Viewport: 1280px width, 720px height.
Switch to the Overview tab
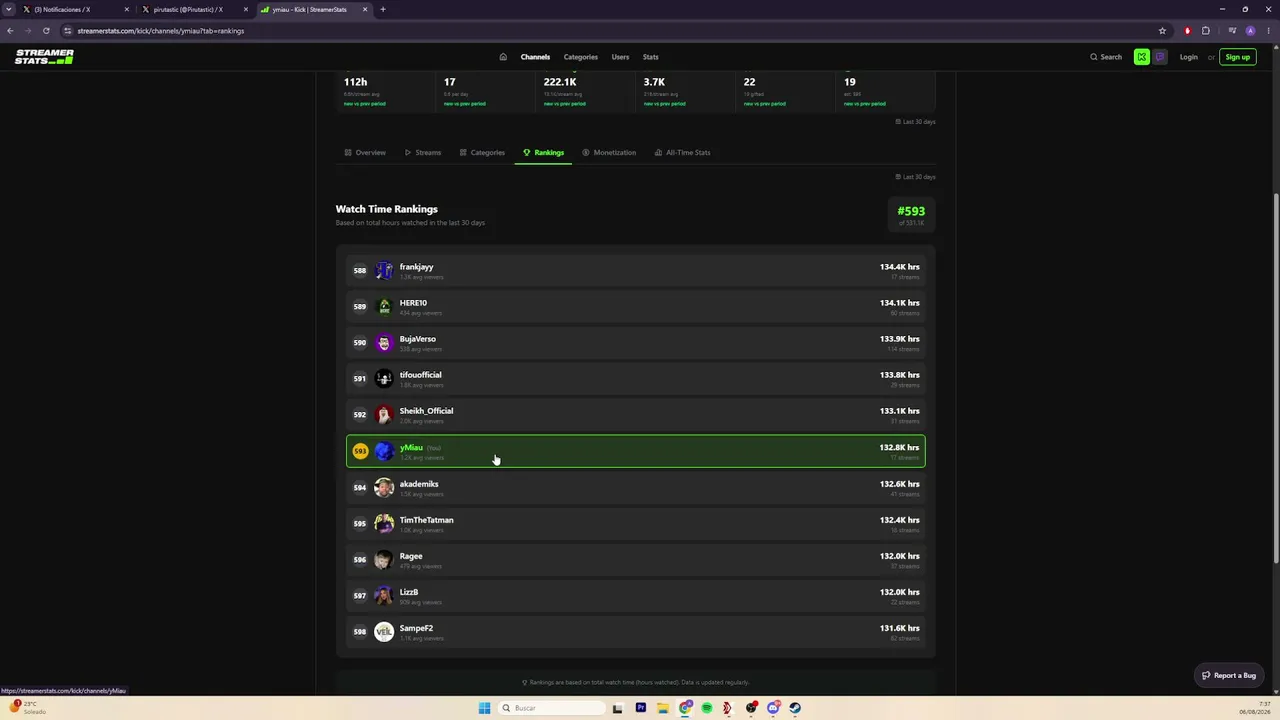pyautogui.click(x=364, y=153)
